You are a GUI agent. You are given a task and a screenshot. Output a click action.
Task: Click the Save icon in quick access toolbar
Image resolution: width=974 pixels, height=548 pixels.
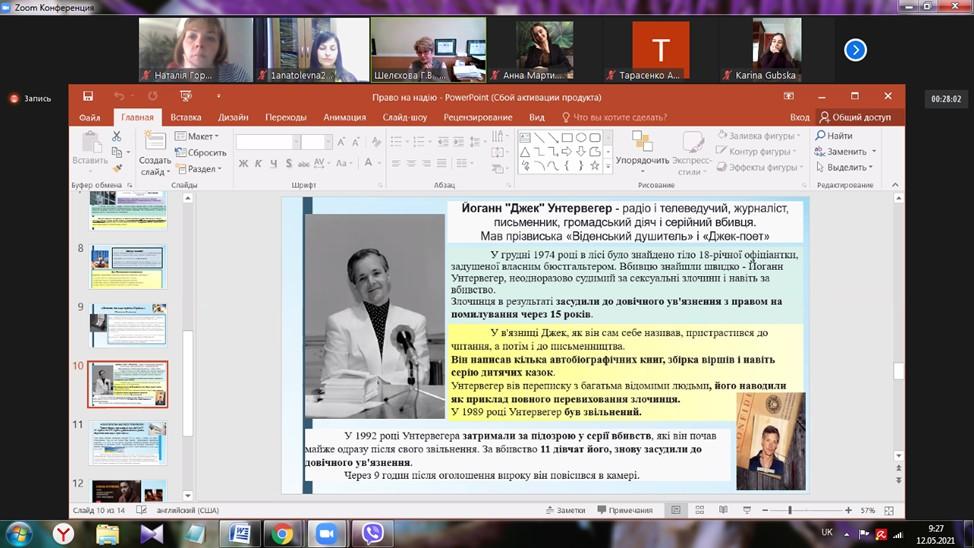[x=89, y=96]
